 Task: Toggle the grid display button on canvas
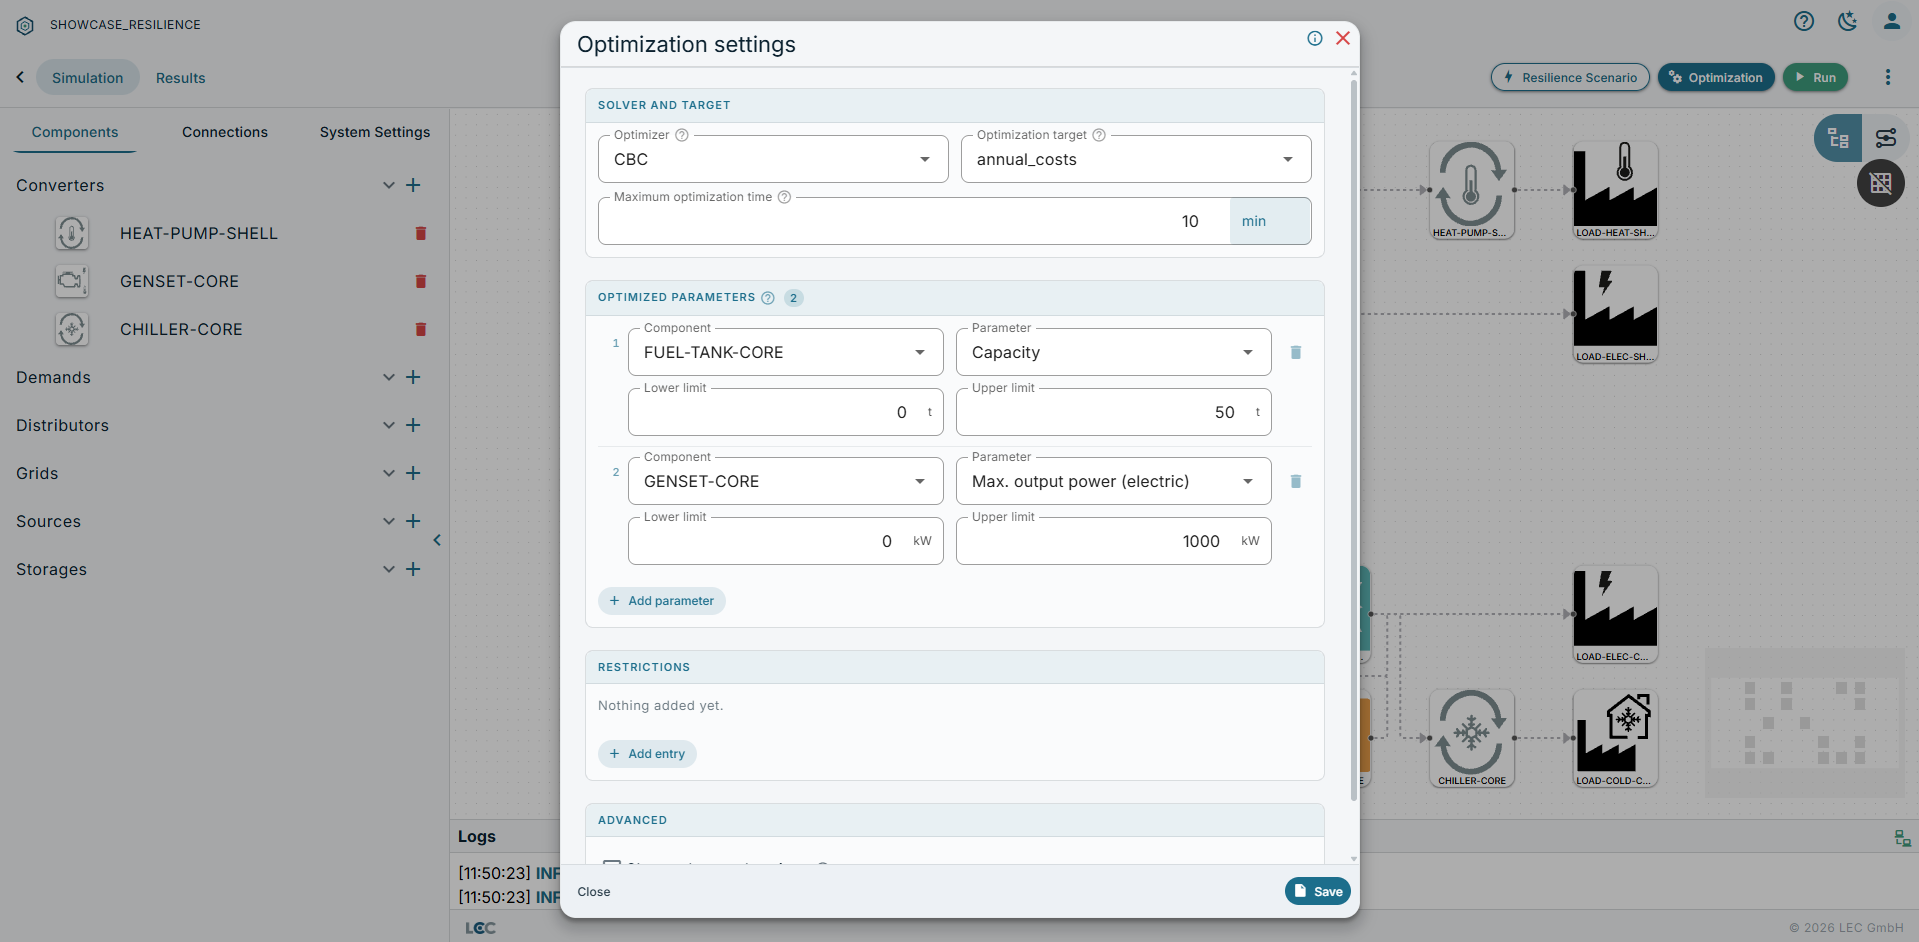tap(1881, 183)
